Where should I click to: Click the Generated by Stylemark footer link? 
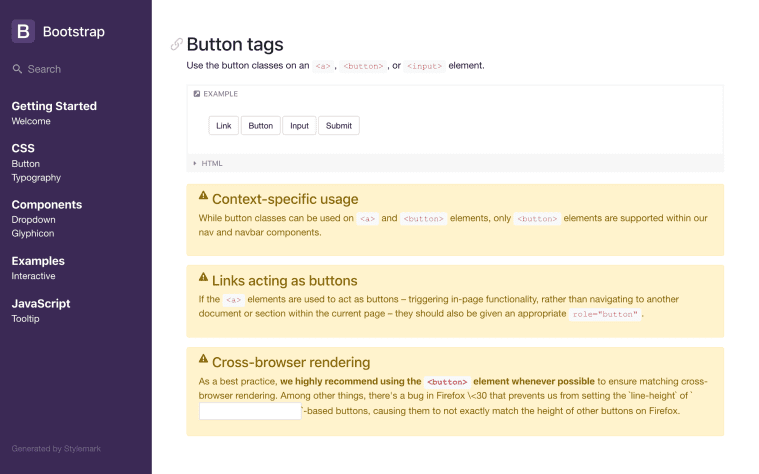tap(56, 449)
